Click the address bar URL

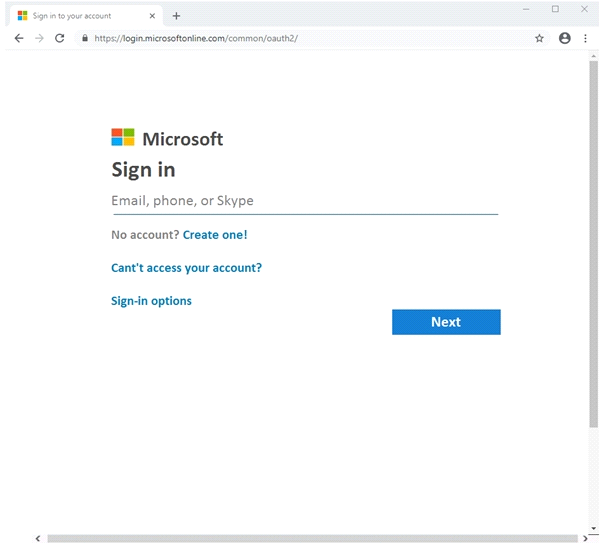tap(196, 38)
